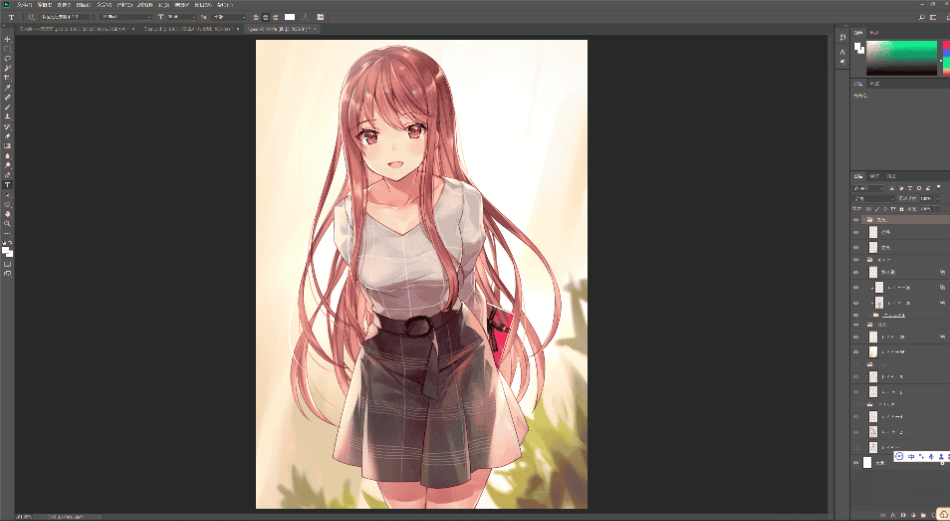
Task: Select the Move tool
Action: (7, 39)
